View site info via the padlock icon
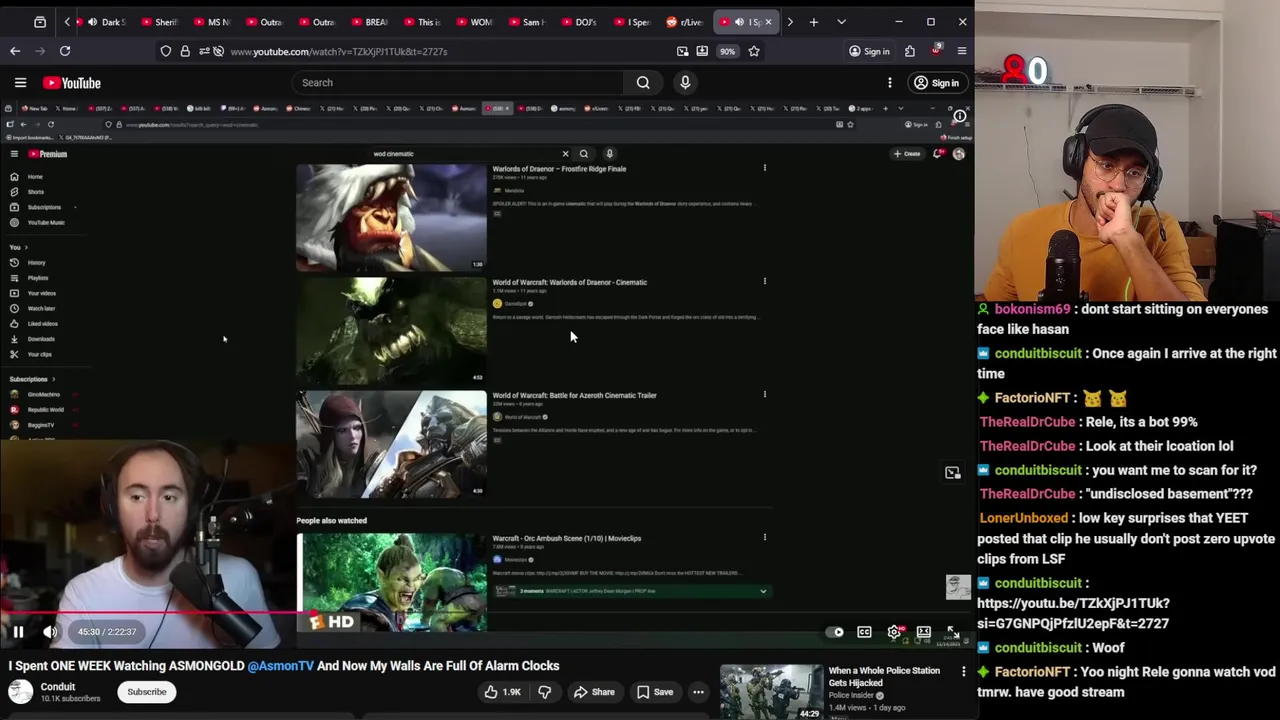Screen dimensions: 1280x720 [185, 51]
